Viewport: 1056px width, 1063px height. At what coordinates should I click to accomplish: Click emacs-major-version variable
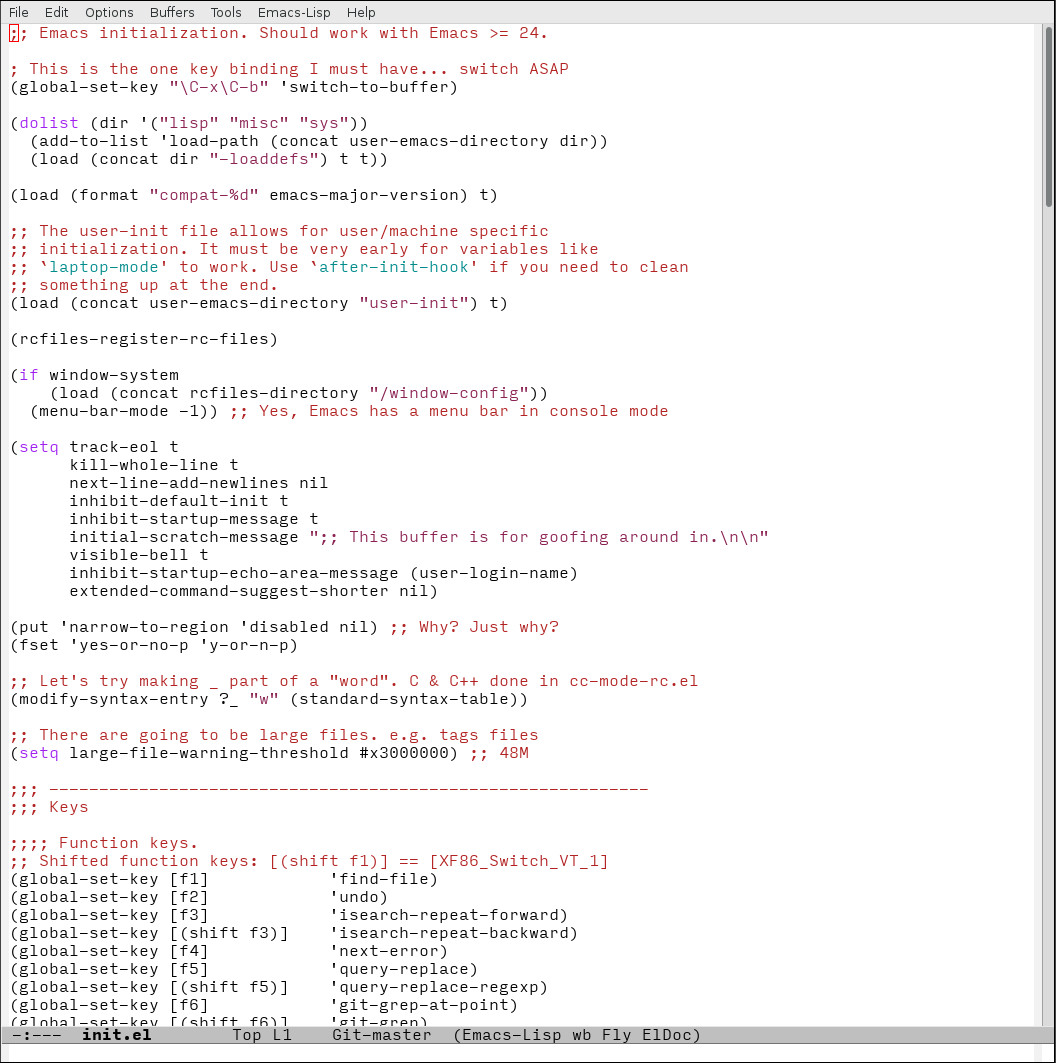click(x=369, y=195)
